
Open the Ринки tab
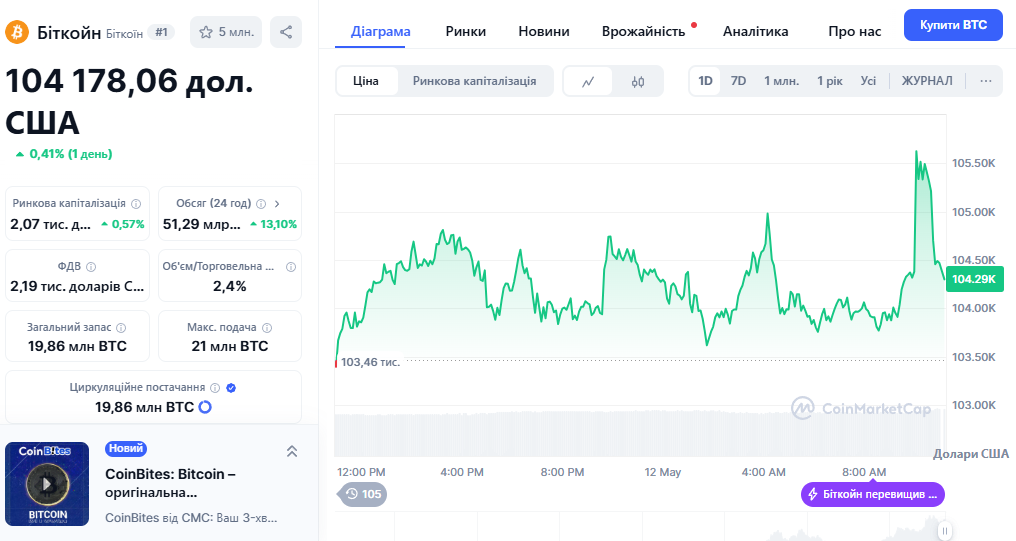pyautogui.click(x=465, y=31)
